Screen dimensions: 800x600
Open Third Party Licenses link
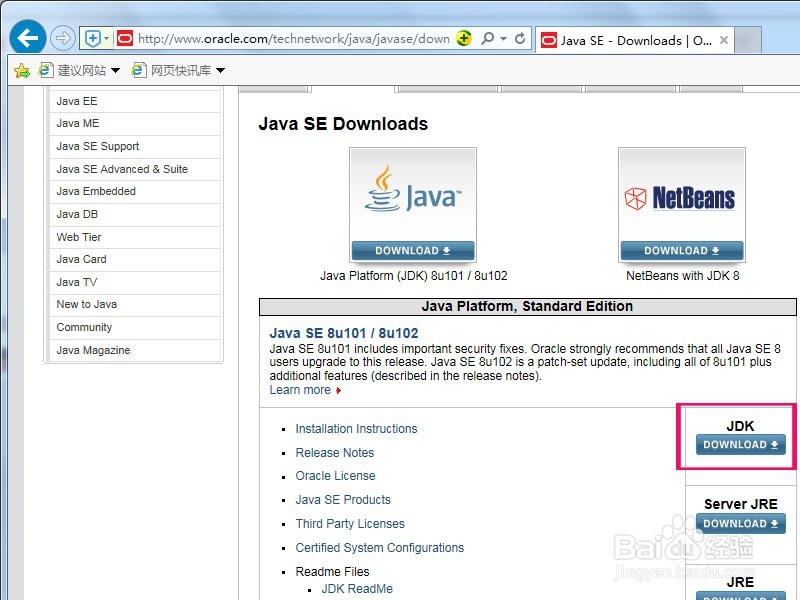pos(350,524)
